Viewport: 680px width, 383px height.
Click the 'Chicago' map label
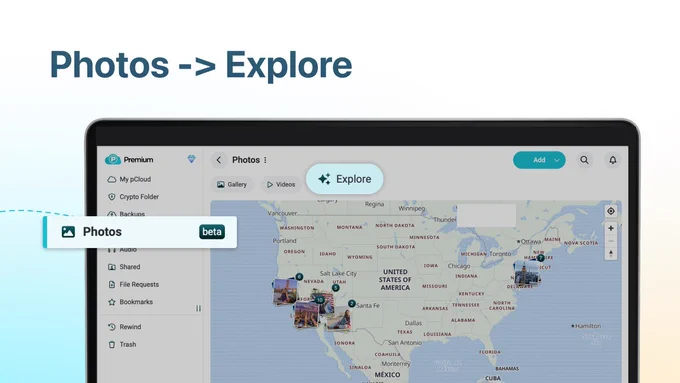[x=459, y=266]
